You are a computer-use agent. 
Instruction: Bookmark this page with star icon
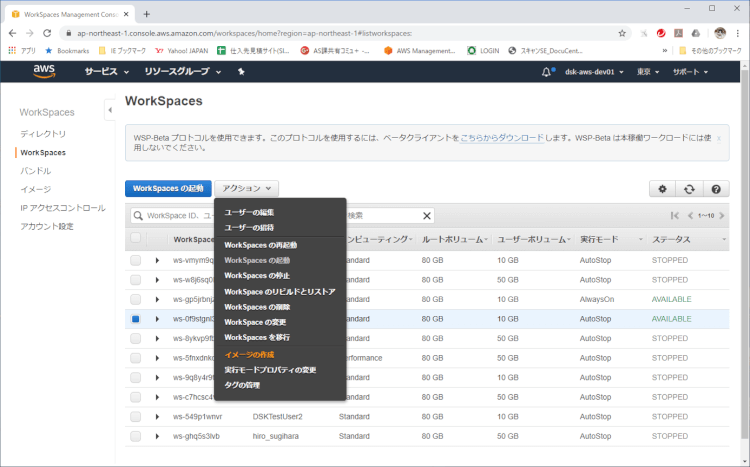[622, 32]
